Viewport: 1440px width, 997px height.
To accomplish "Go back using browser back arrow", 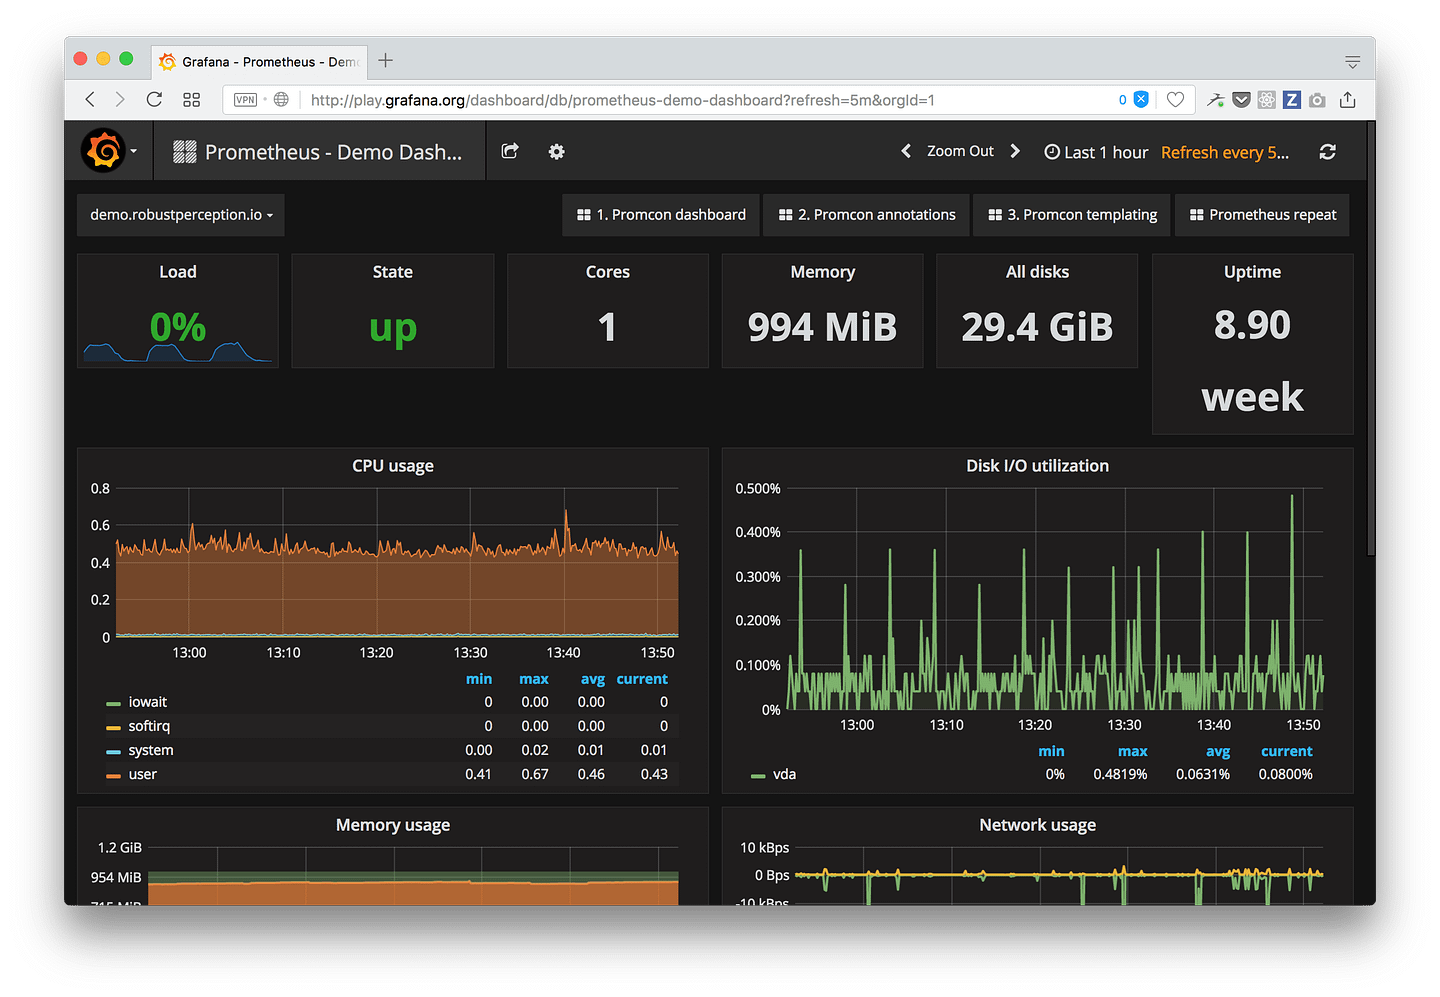I will coord(90,99).
